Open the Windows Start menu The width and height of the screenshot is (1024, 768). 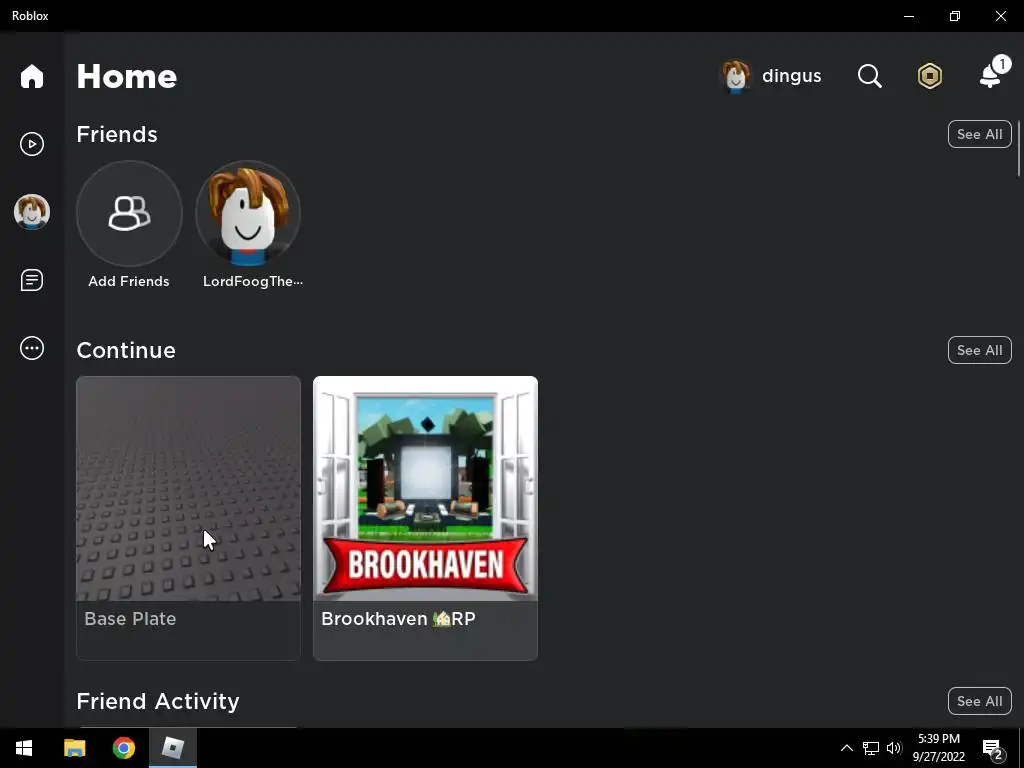(x=24, y=748)
